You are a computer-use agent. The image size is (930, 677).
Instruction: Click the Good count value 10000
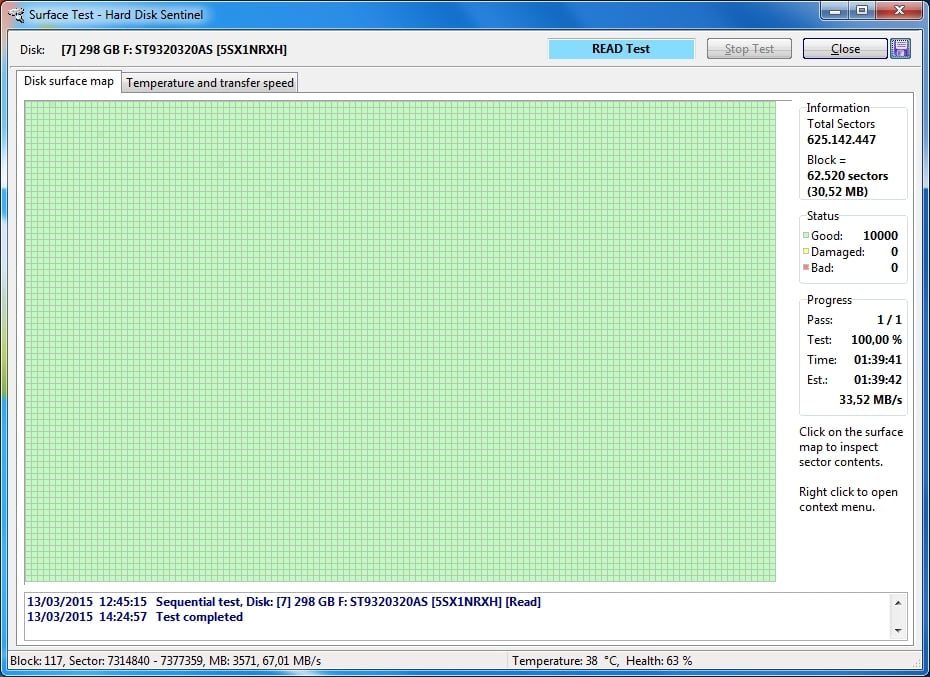coord(880,236)
